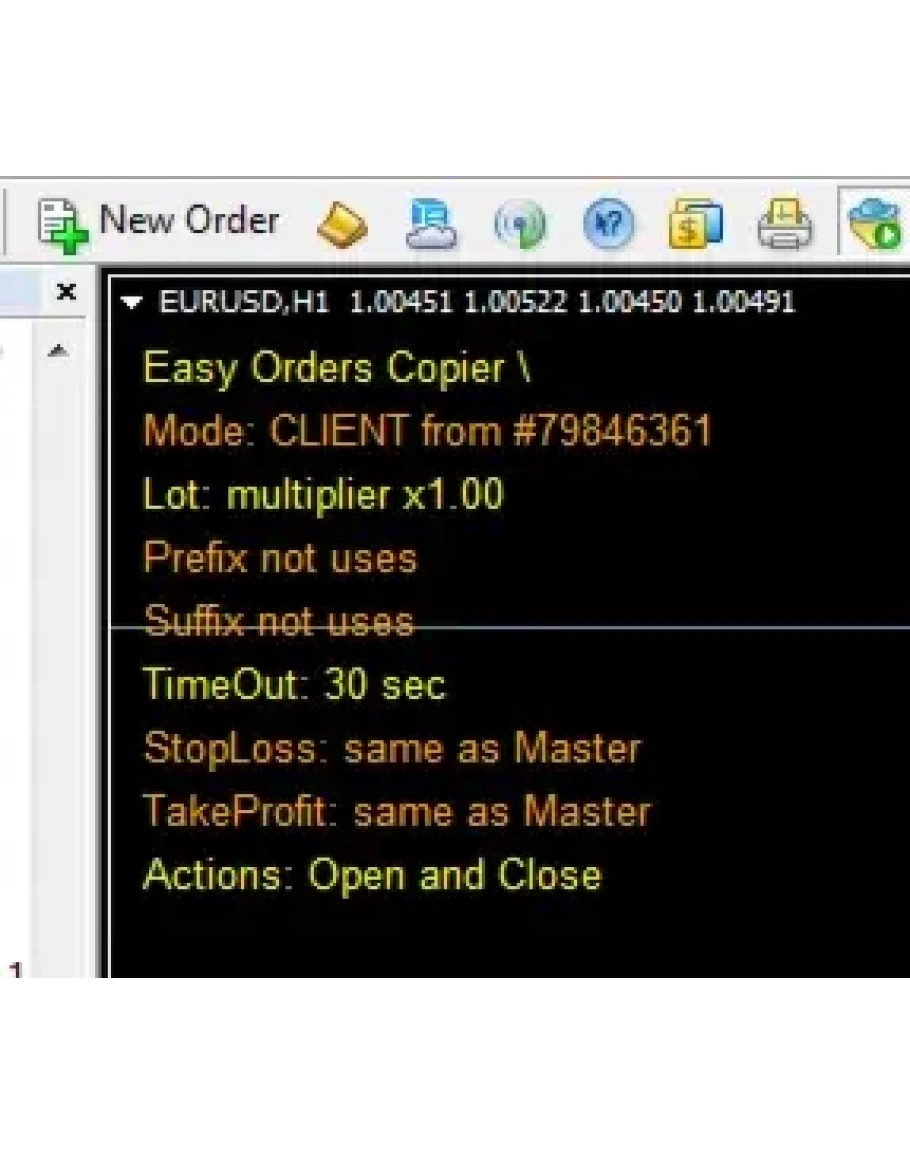Viewport: 910px width, 1155px height.
Task: Click the Actions: Open and Close text
Action: pyautogui.click(x=372, y=875)
